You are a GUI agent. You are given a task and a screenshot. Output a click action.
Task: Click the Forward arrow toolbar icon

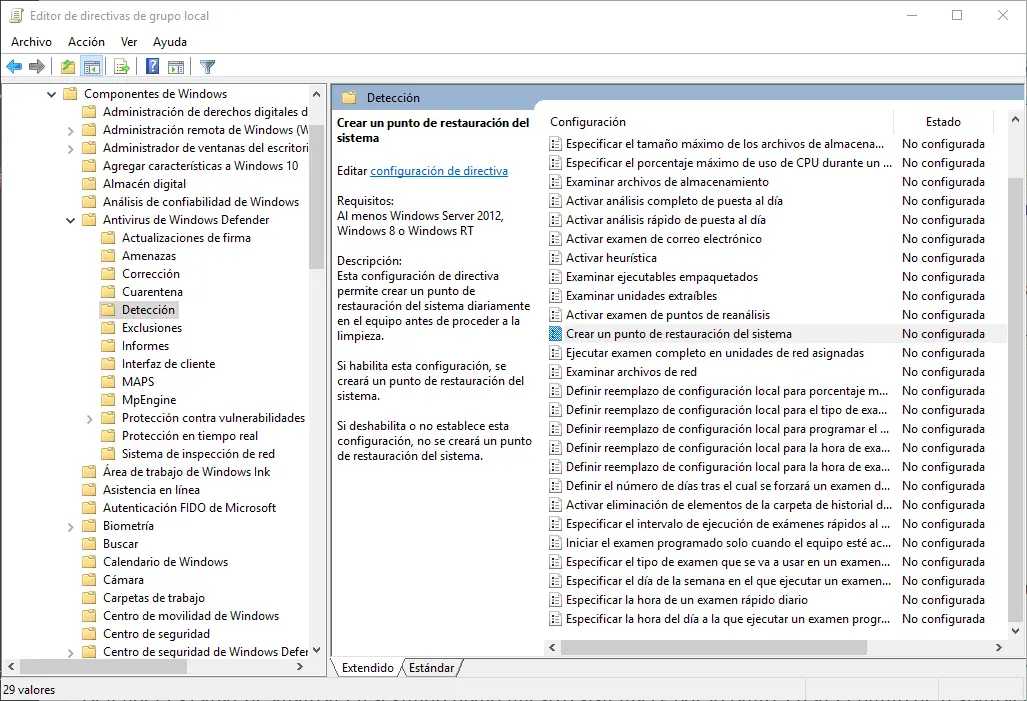[x=37, y=66]
